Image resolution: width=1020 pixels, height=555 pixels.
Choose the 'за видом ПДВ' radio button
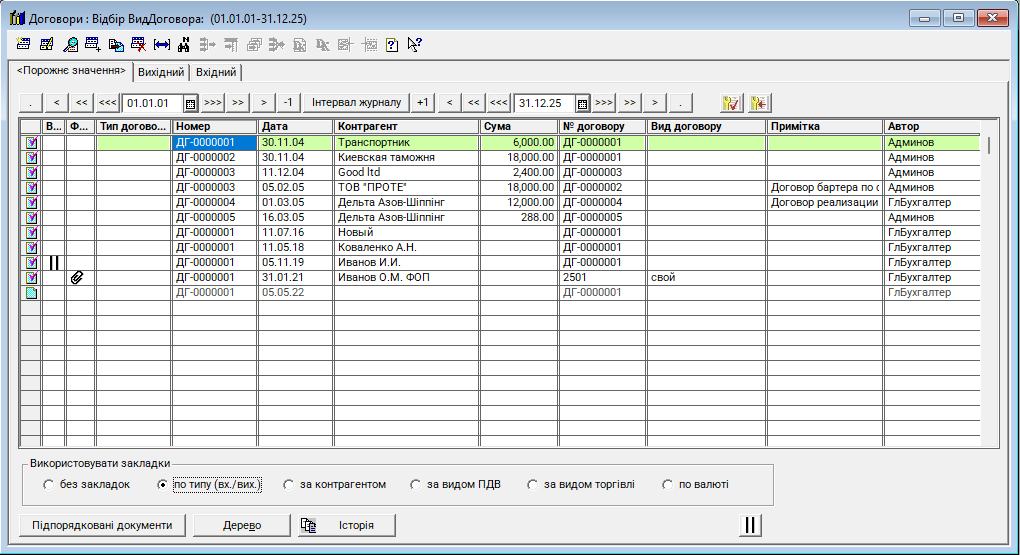click(416, 485)
